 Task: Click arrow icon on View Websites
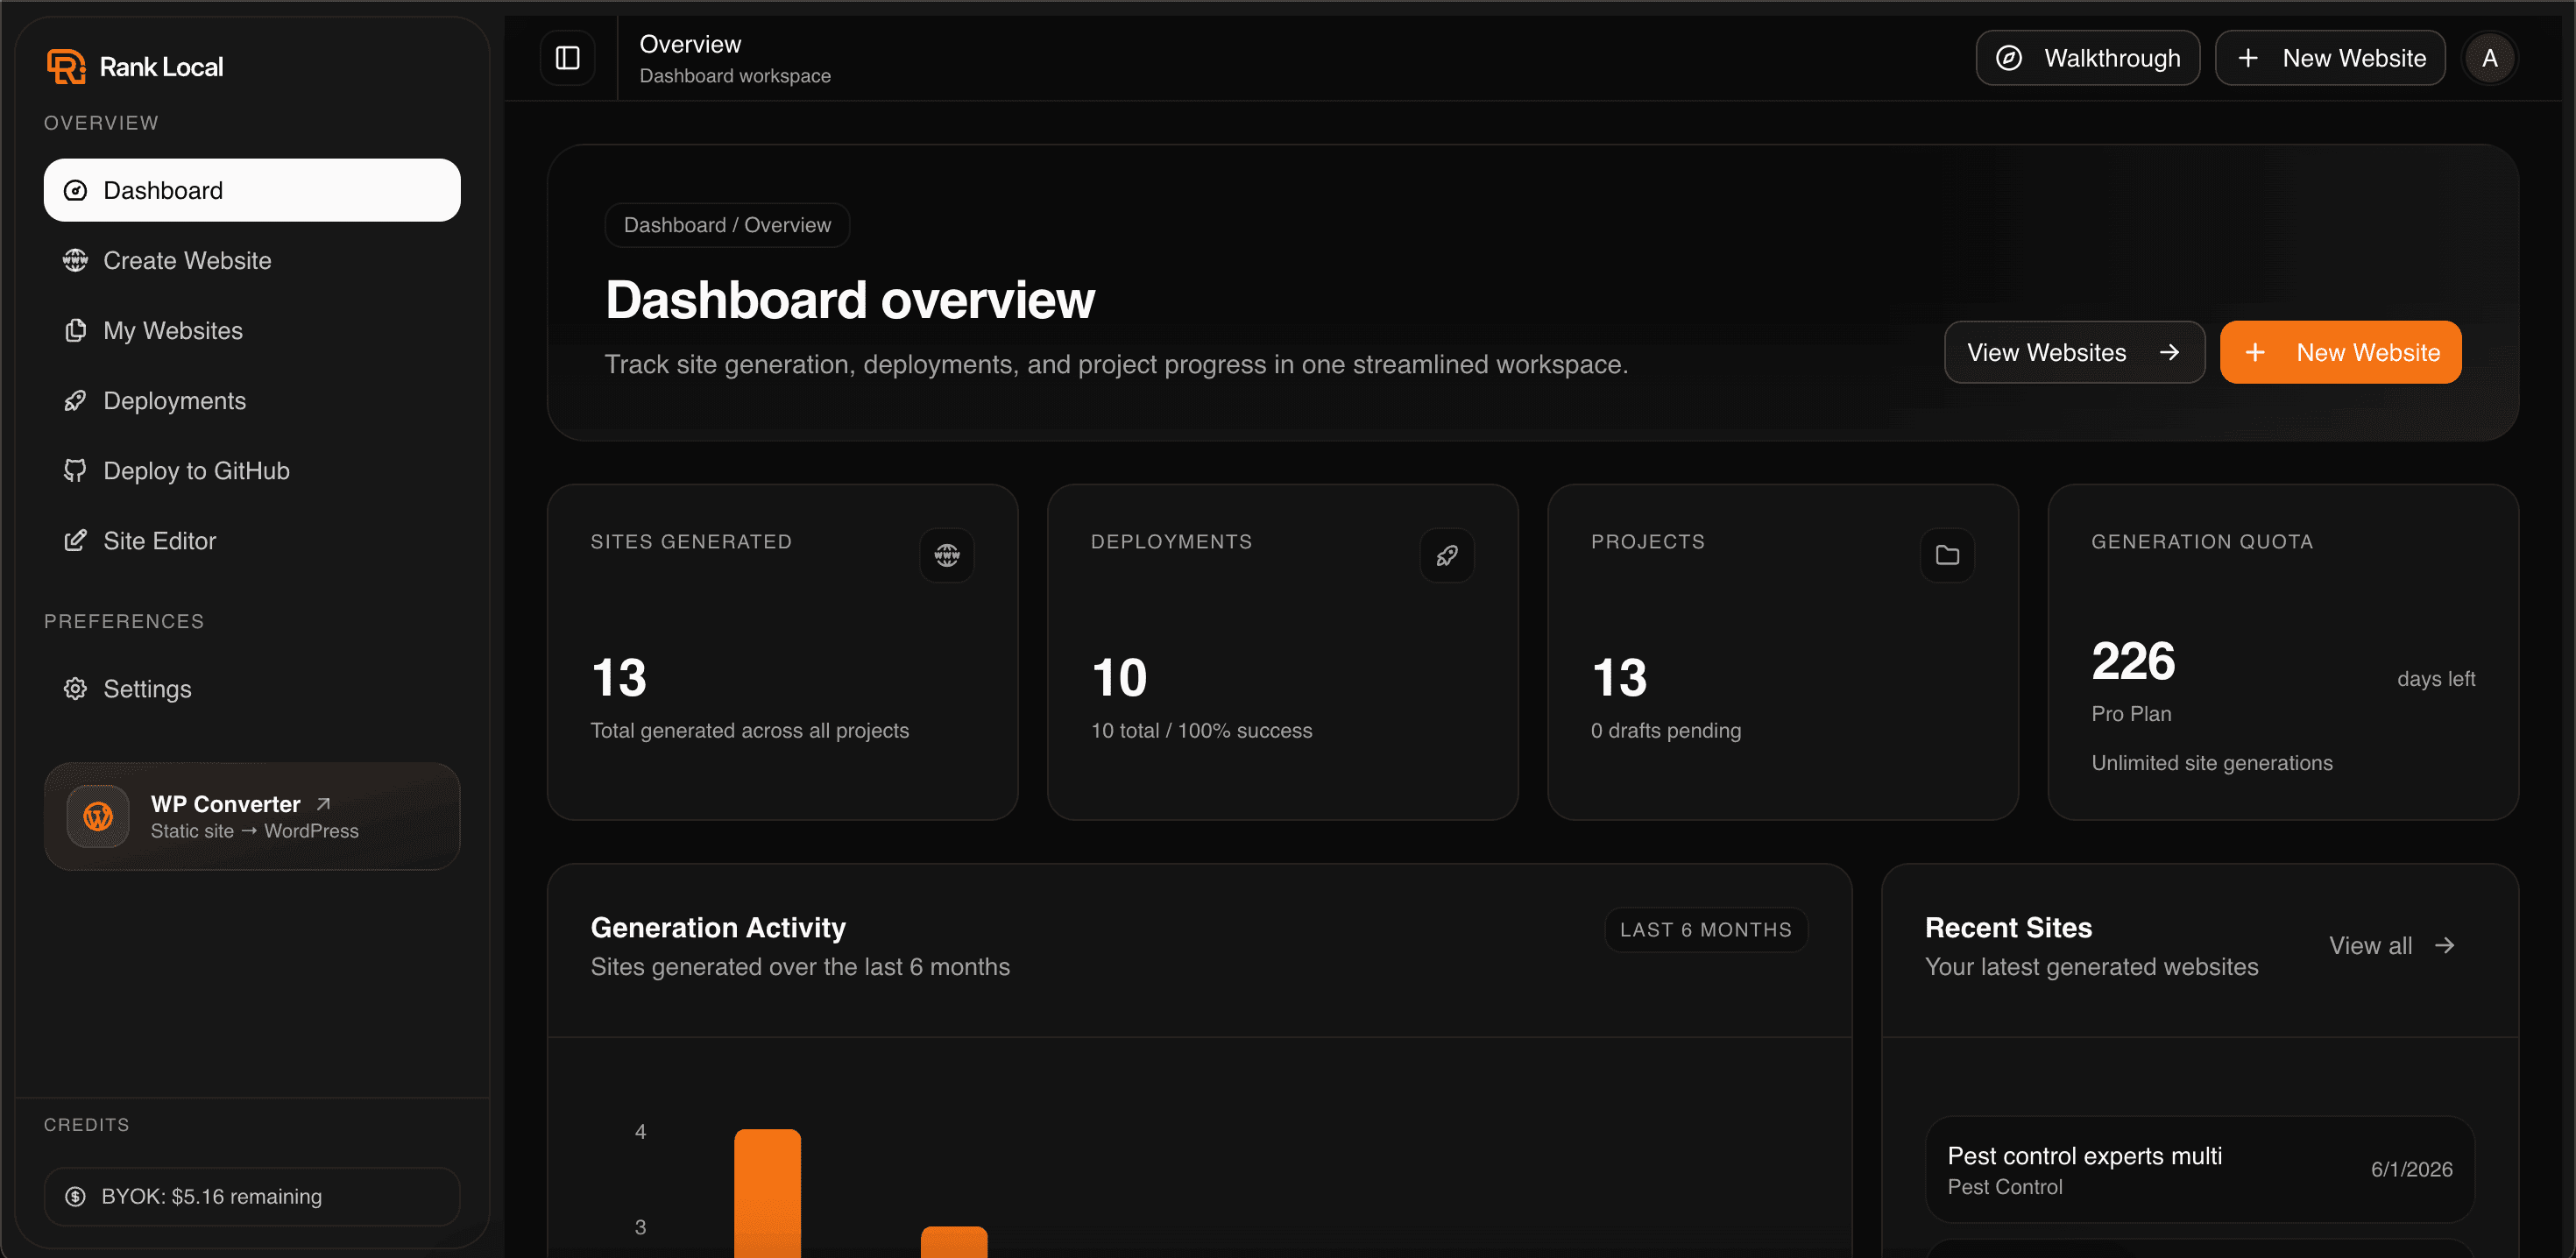coord(2169,352)
